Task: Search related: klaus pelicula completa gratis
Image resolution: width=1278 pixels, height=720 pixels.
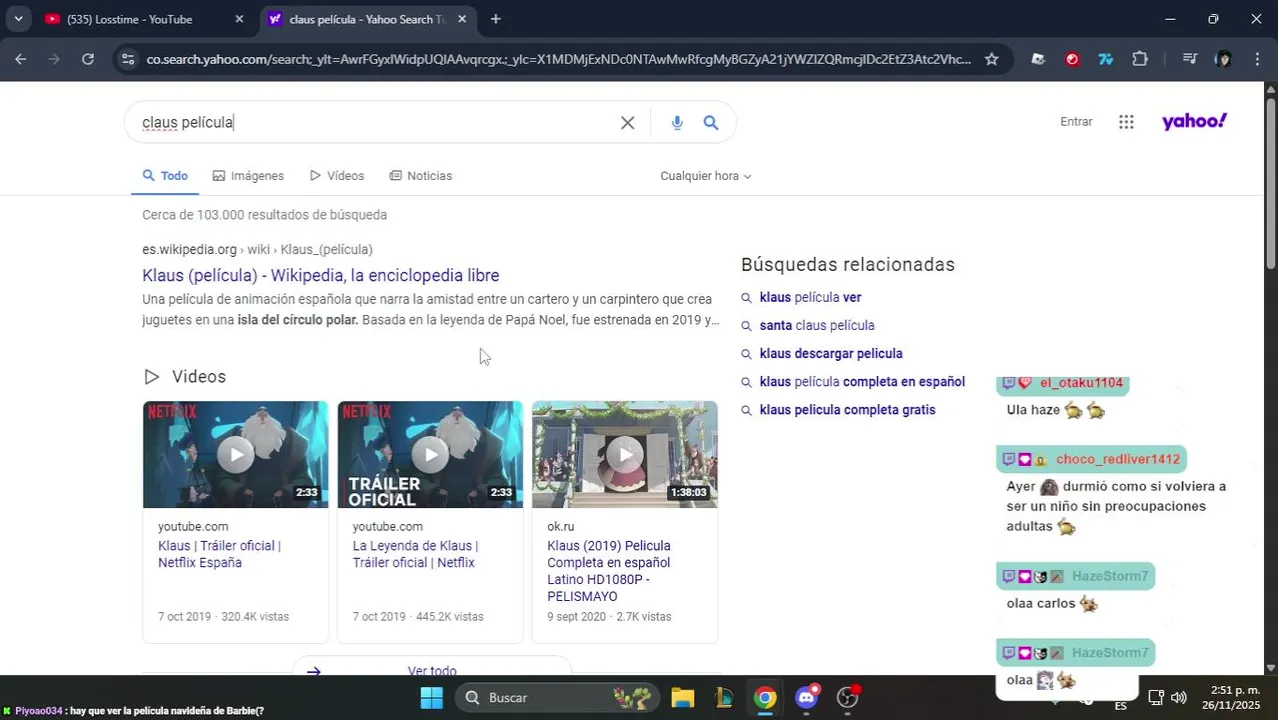Action: click(x=847, y=410)
